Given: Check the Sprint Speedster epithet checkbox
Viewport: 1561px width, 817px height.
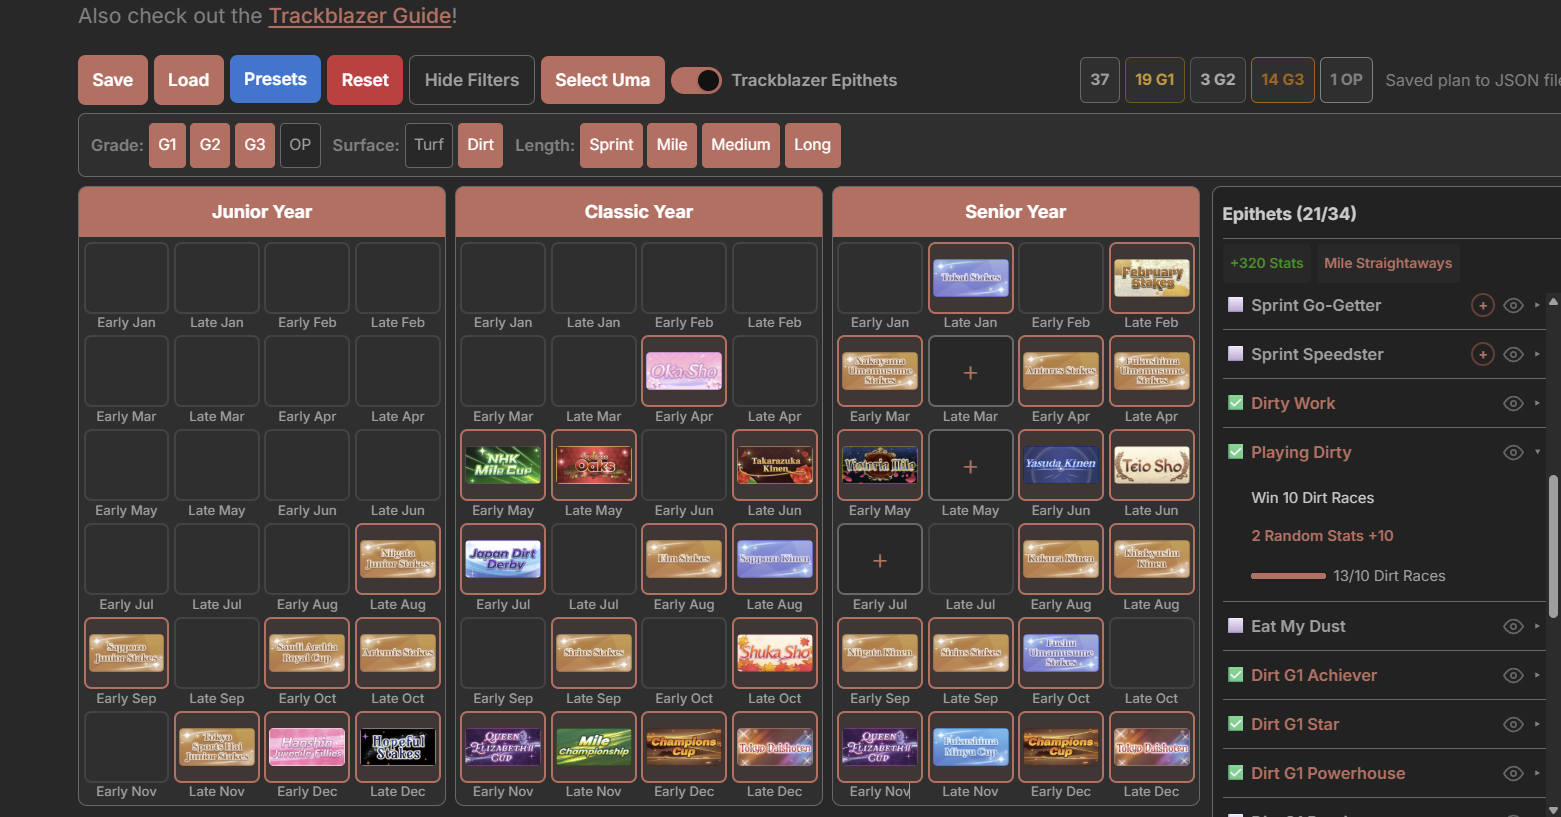Looking at the screenshot, I should tap(1235, 354).
